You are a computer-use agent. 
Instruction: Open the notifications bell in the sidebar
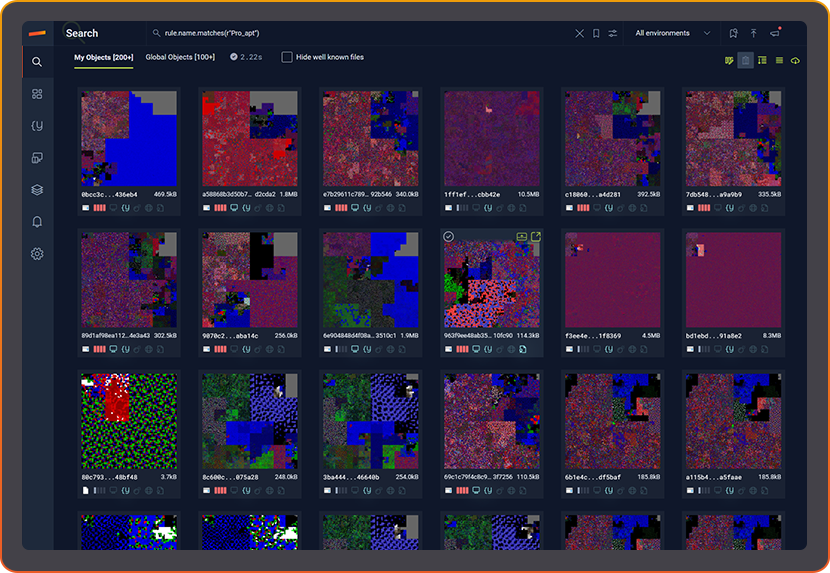coord(37,222)
